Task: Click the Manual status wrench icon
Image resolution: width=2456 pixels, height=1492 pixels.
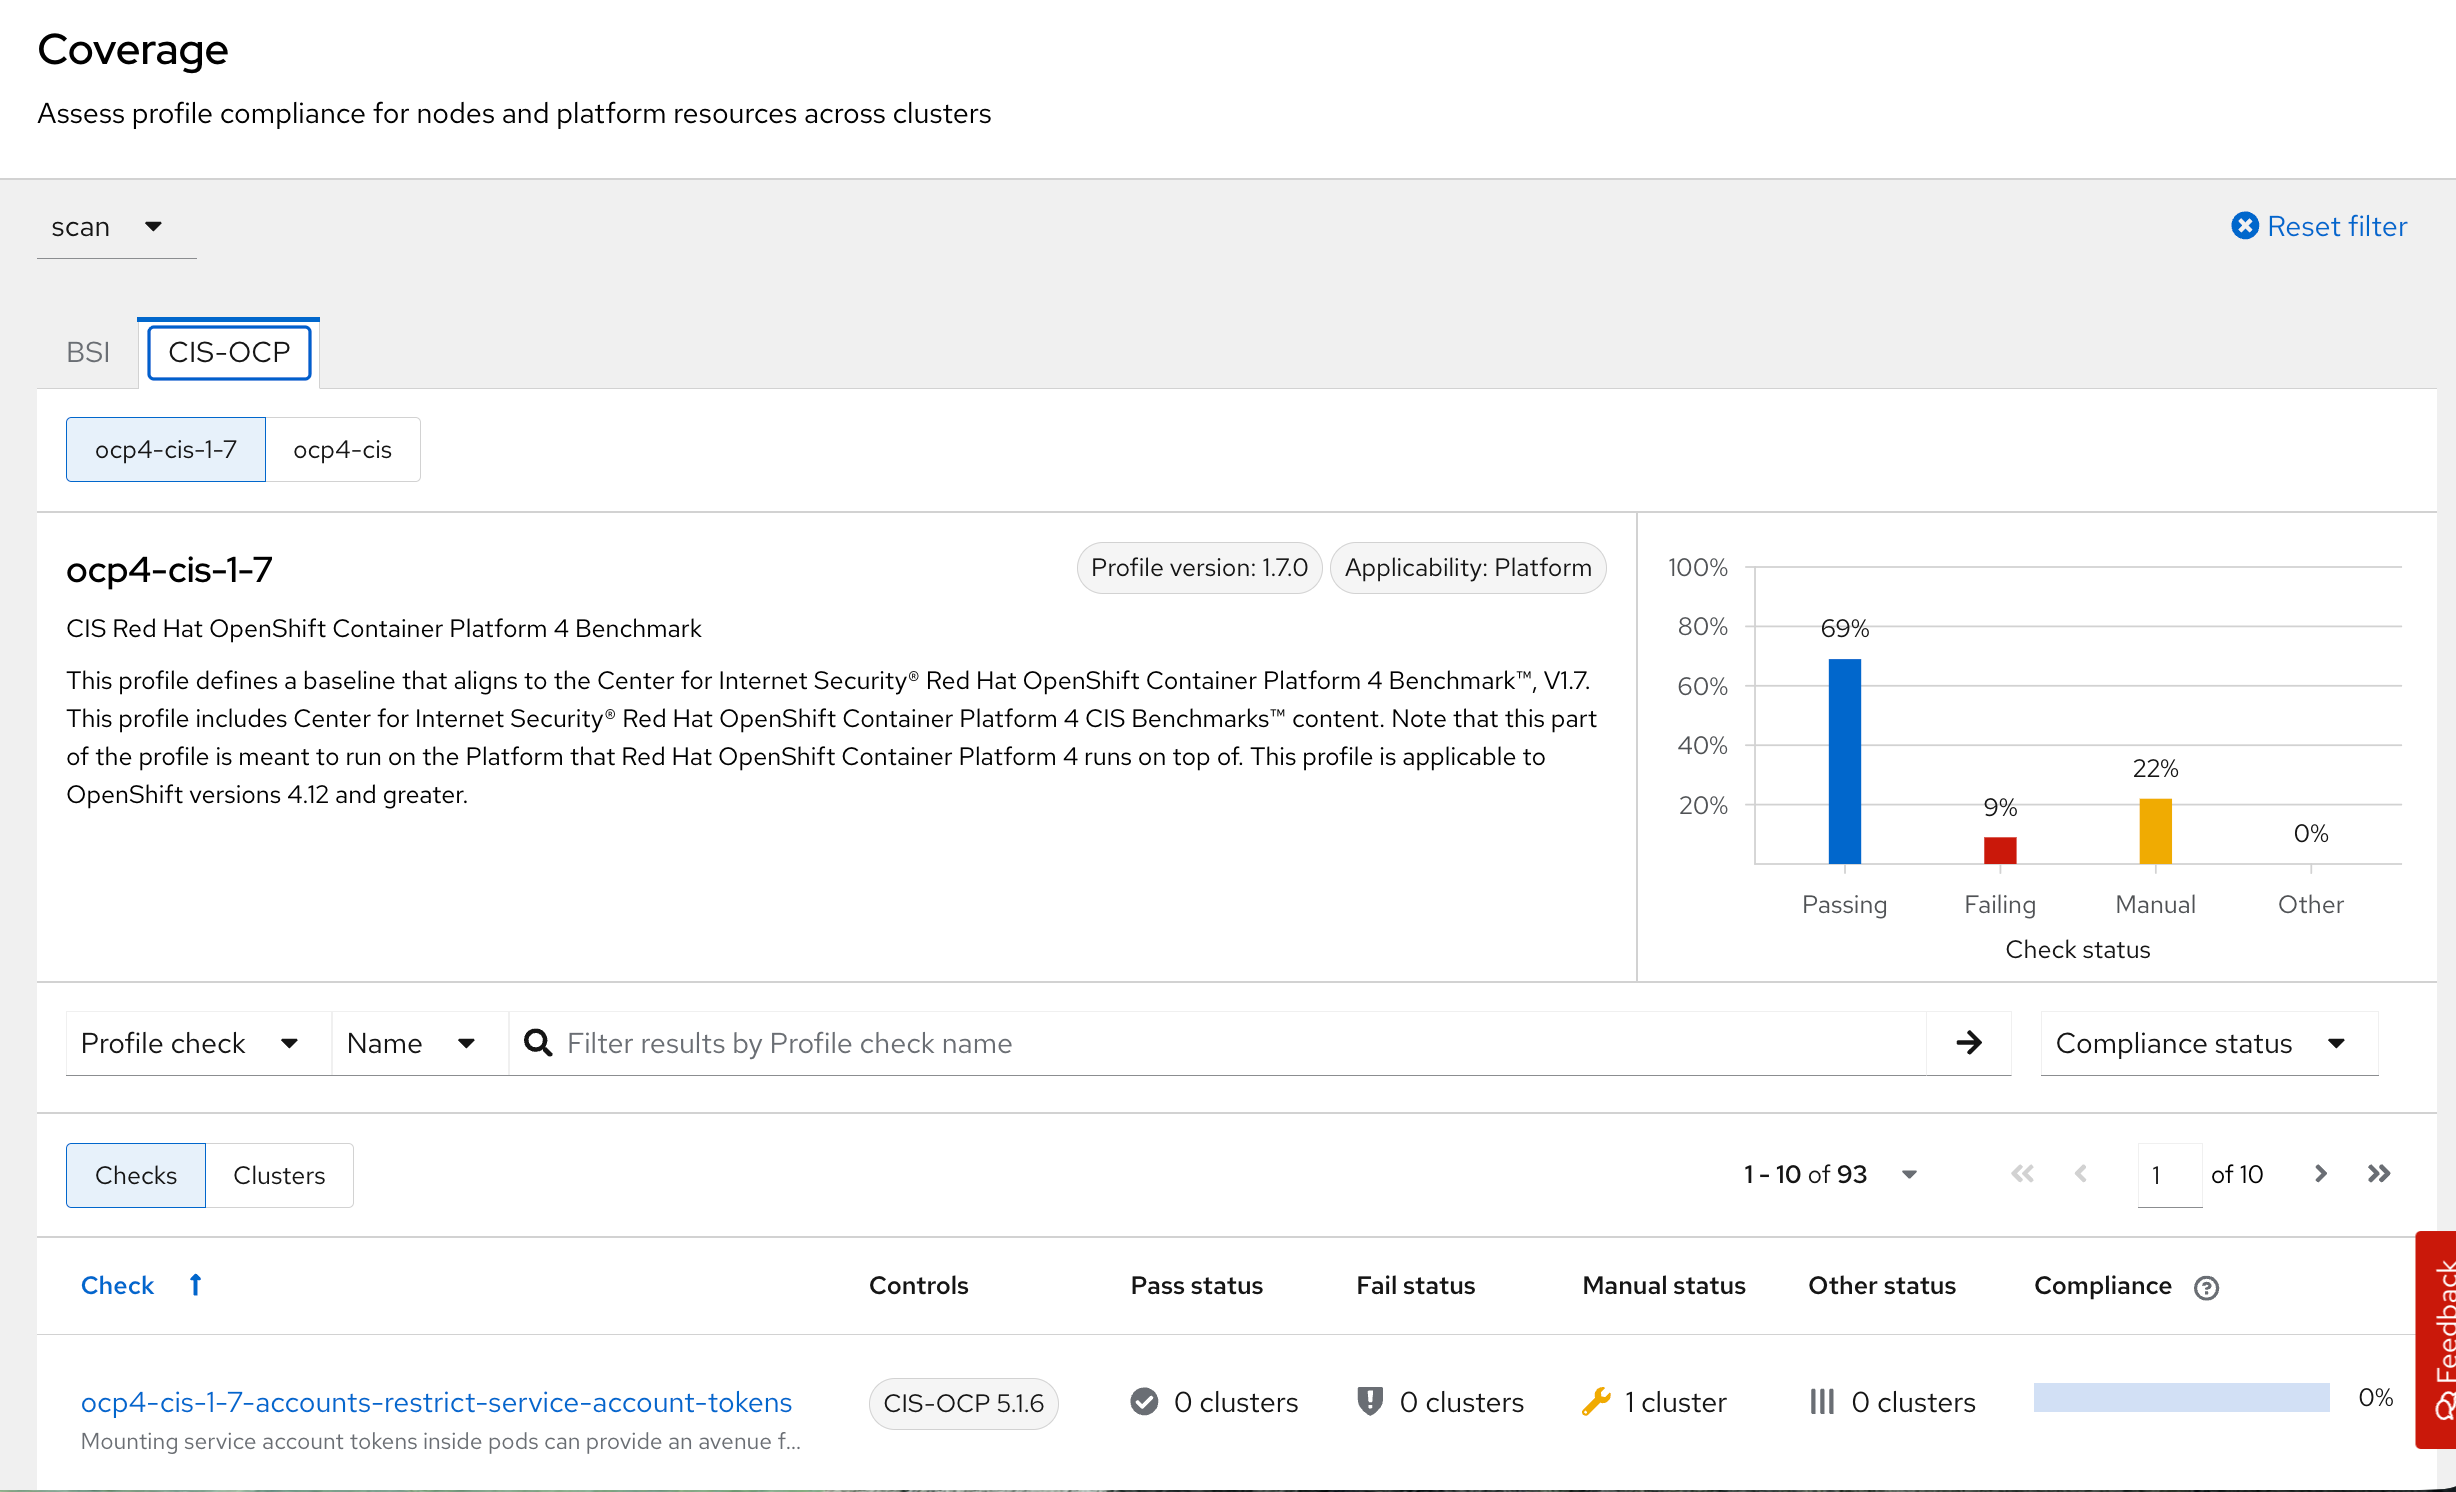Action: [1596, 1401]
